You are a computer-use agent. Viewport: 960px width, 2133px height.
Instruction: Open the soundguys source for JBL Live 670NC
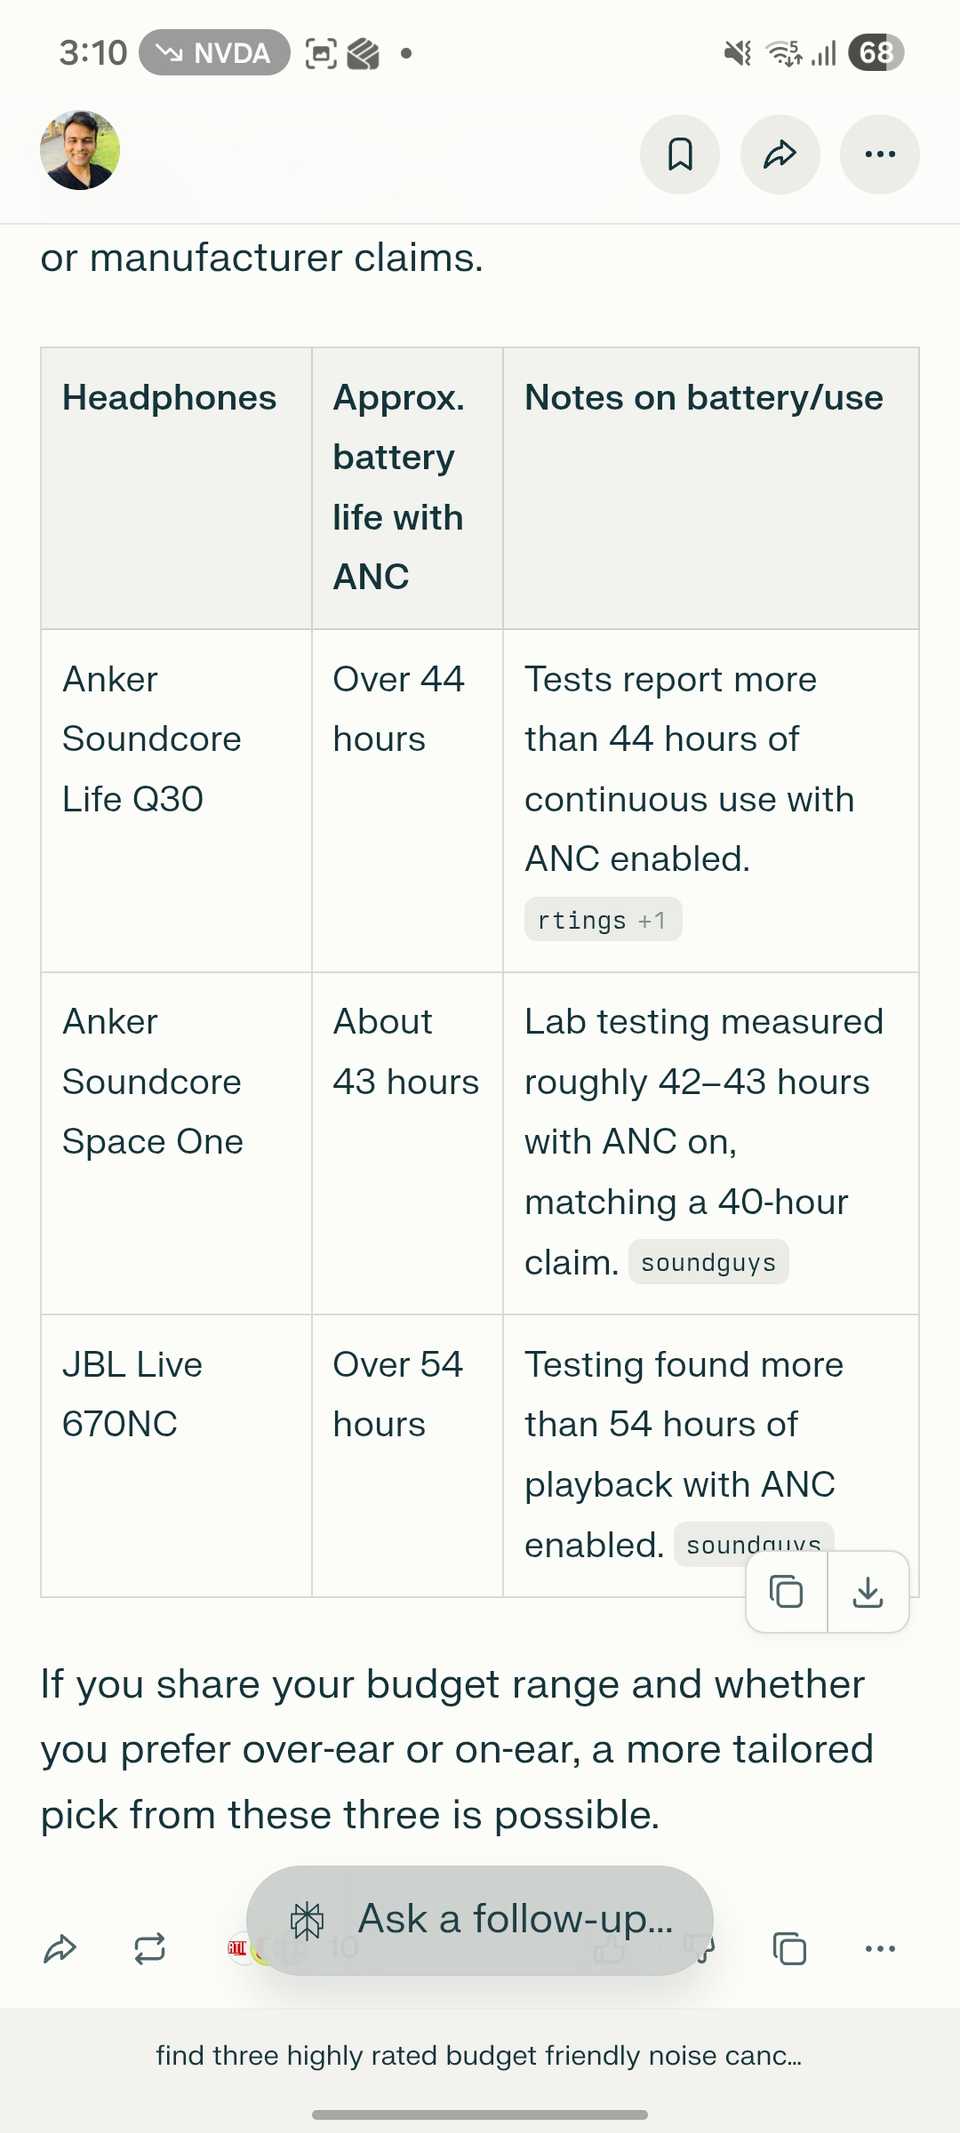753,1542
